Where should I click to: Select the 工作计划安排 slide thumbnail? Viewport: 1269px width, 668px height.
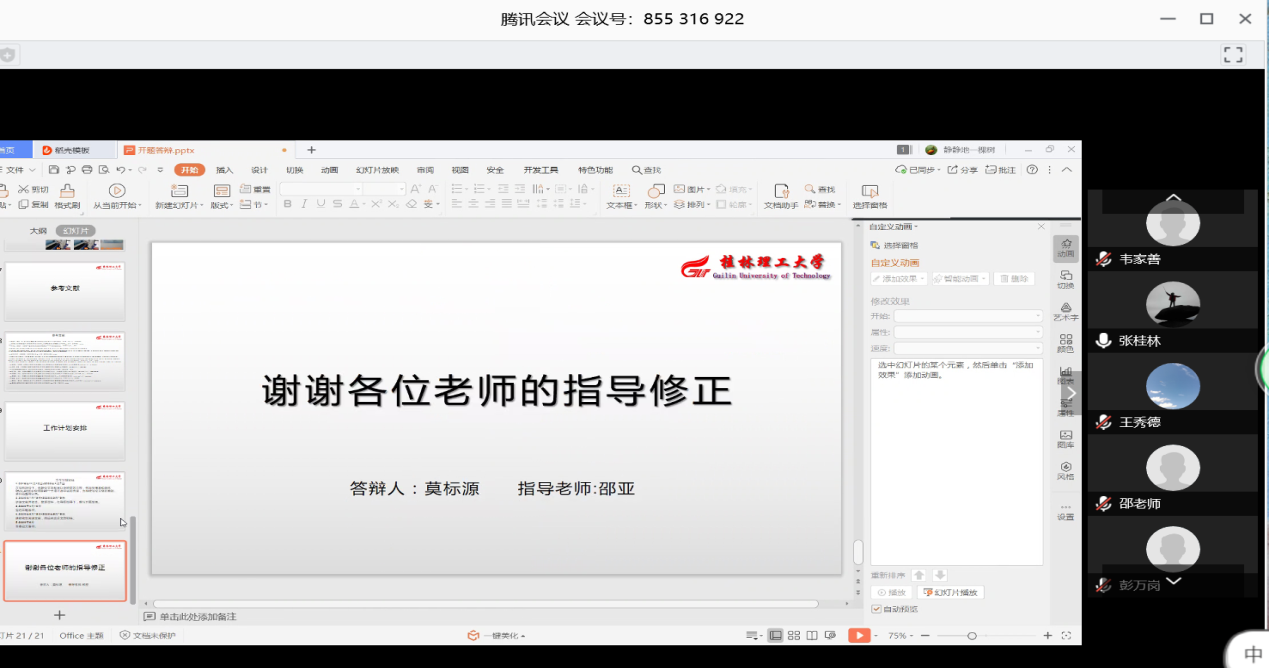pos(65,431)
